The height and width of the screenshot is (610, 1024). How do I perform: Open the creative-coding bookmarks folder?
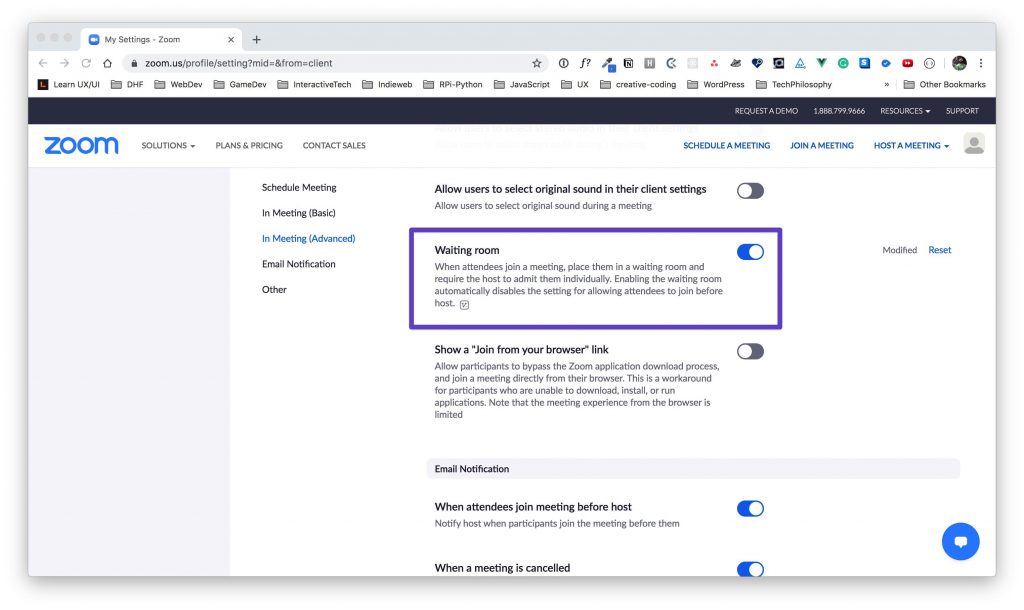point(637,84)
